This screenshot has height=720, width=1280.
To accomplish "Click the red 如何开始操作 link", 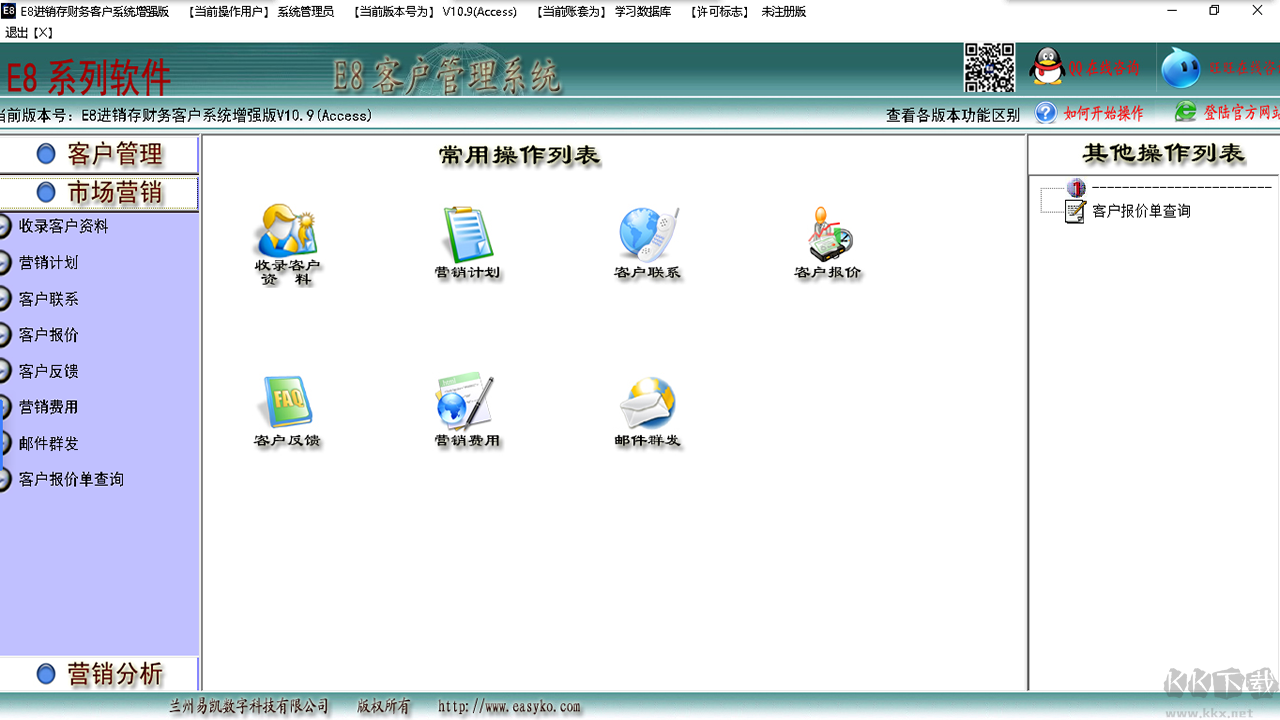I will coord(1103,113).
